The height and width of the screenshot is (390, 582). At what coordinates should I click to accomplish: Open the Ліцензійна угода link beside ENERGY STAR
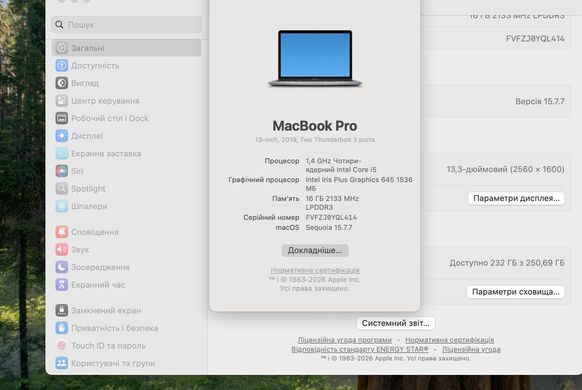point(471,349)
